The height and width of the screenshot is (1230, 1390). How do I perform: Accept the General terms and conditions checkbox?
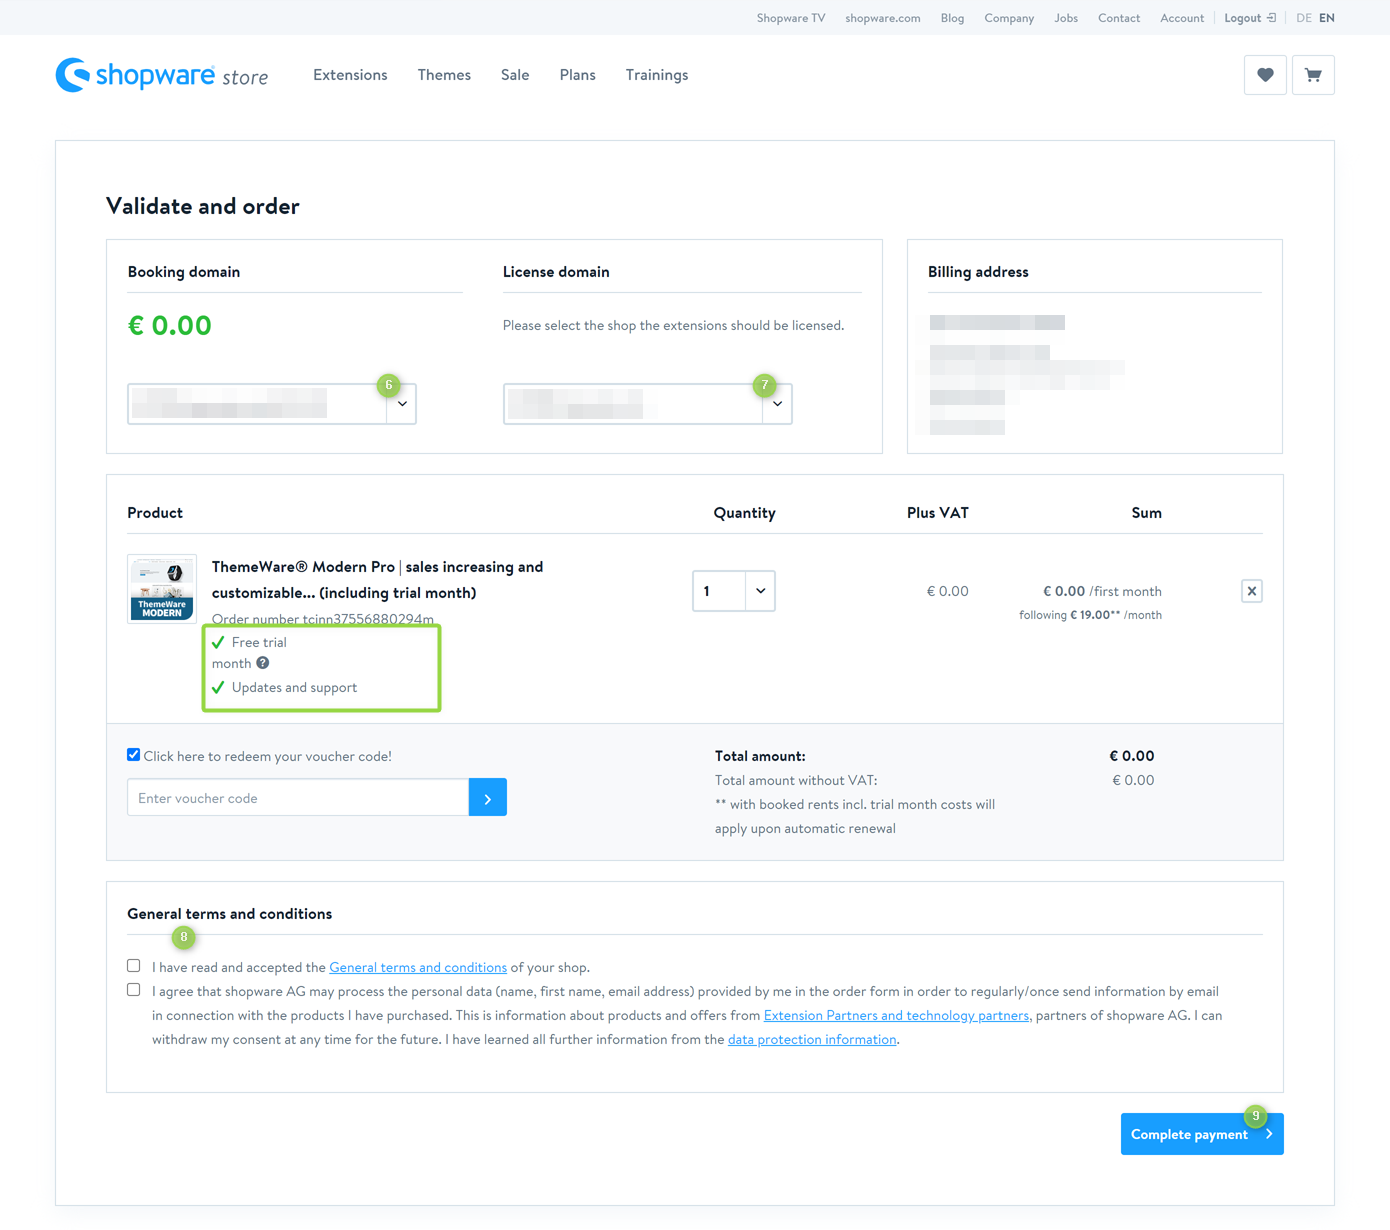[x=134, y=966]
